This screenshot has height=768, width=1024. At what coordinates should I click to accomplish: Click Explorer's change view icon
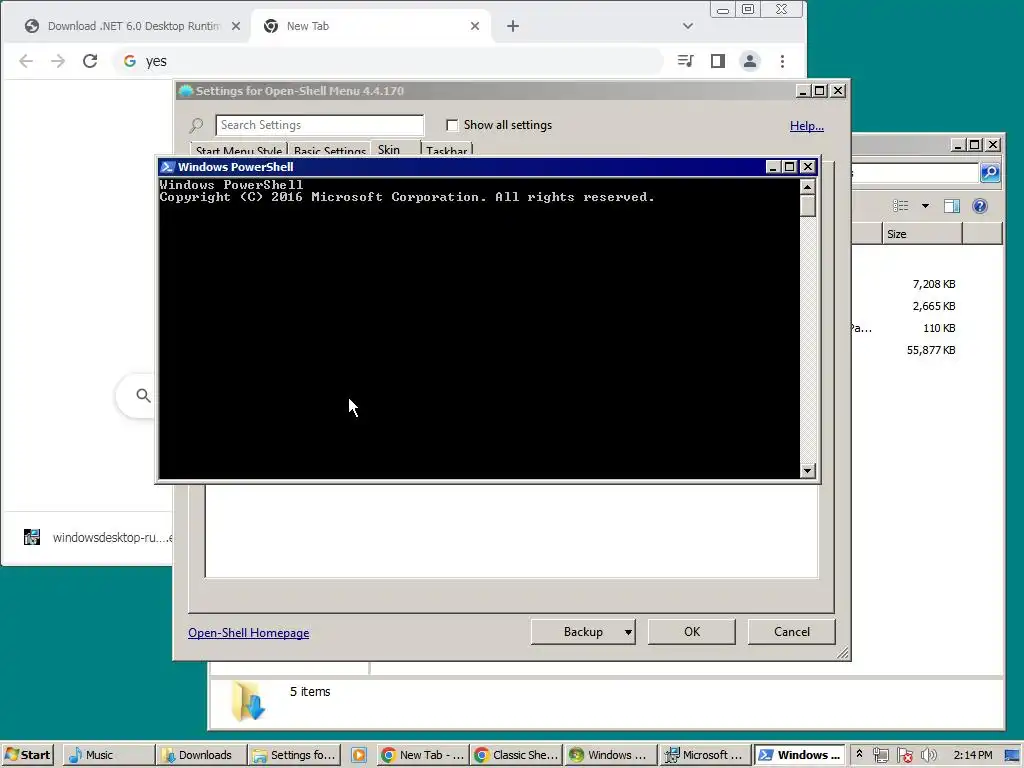pos(901,206)
